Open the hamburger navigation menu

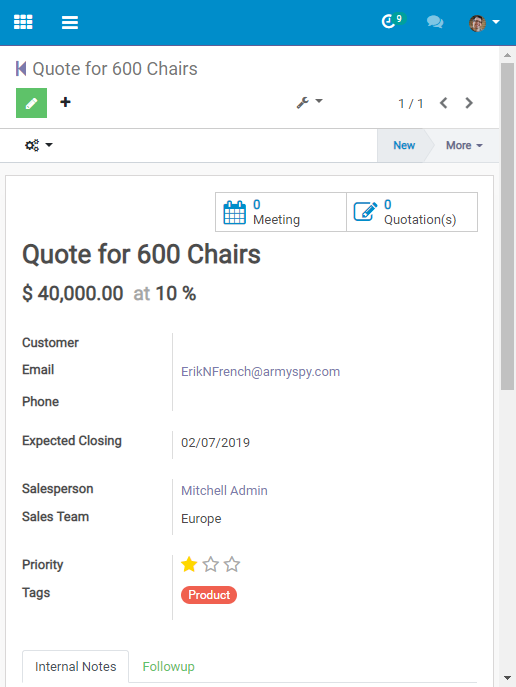pyautogui.click(x=70, y=22)
